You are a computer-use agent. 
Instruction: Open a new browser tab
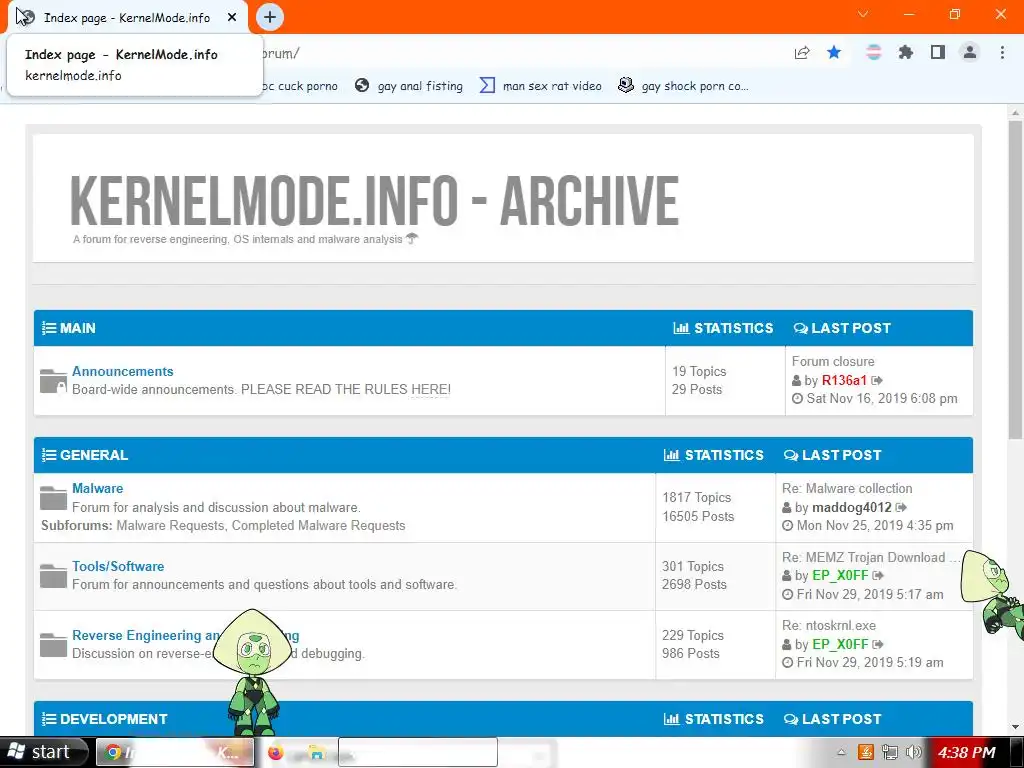[270, 17]
